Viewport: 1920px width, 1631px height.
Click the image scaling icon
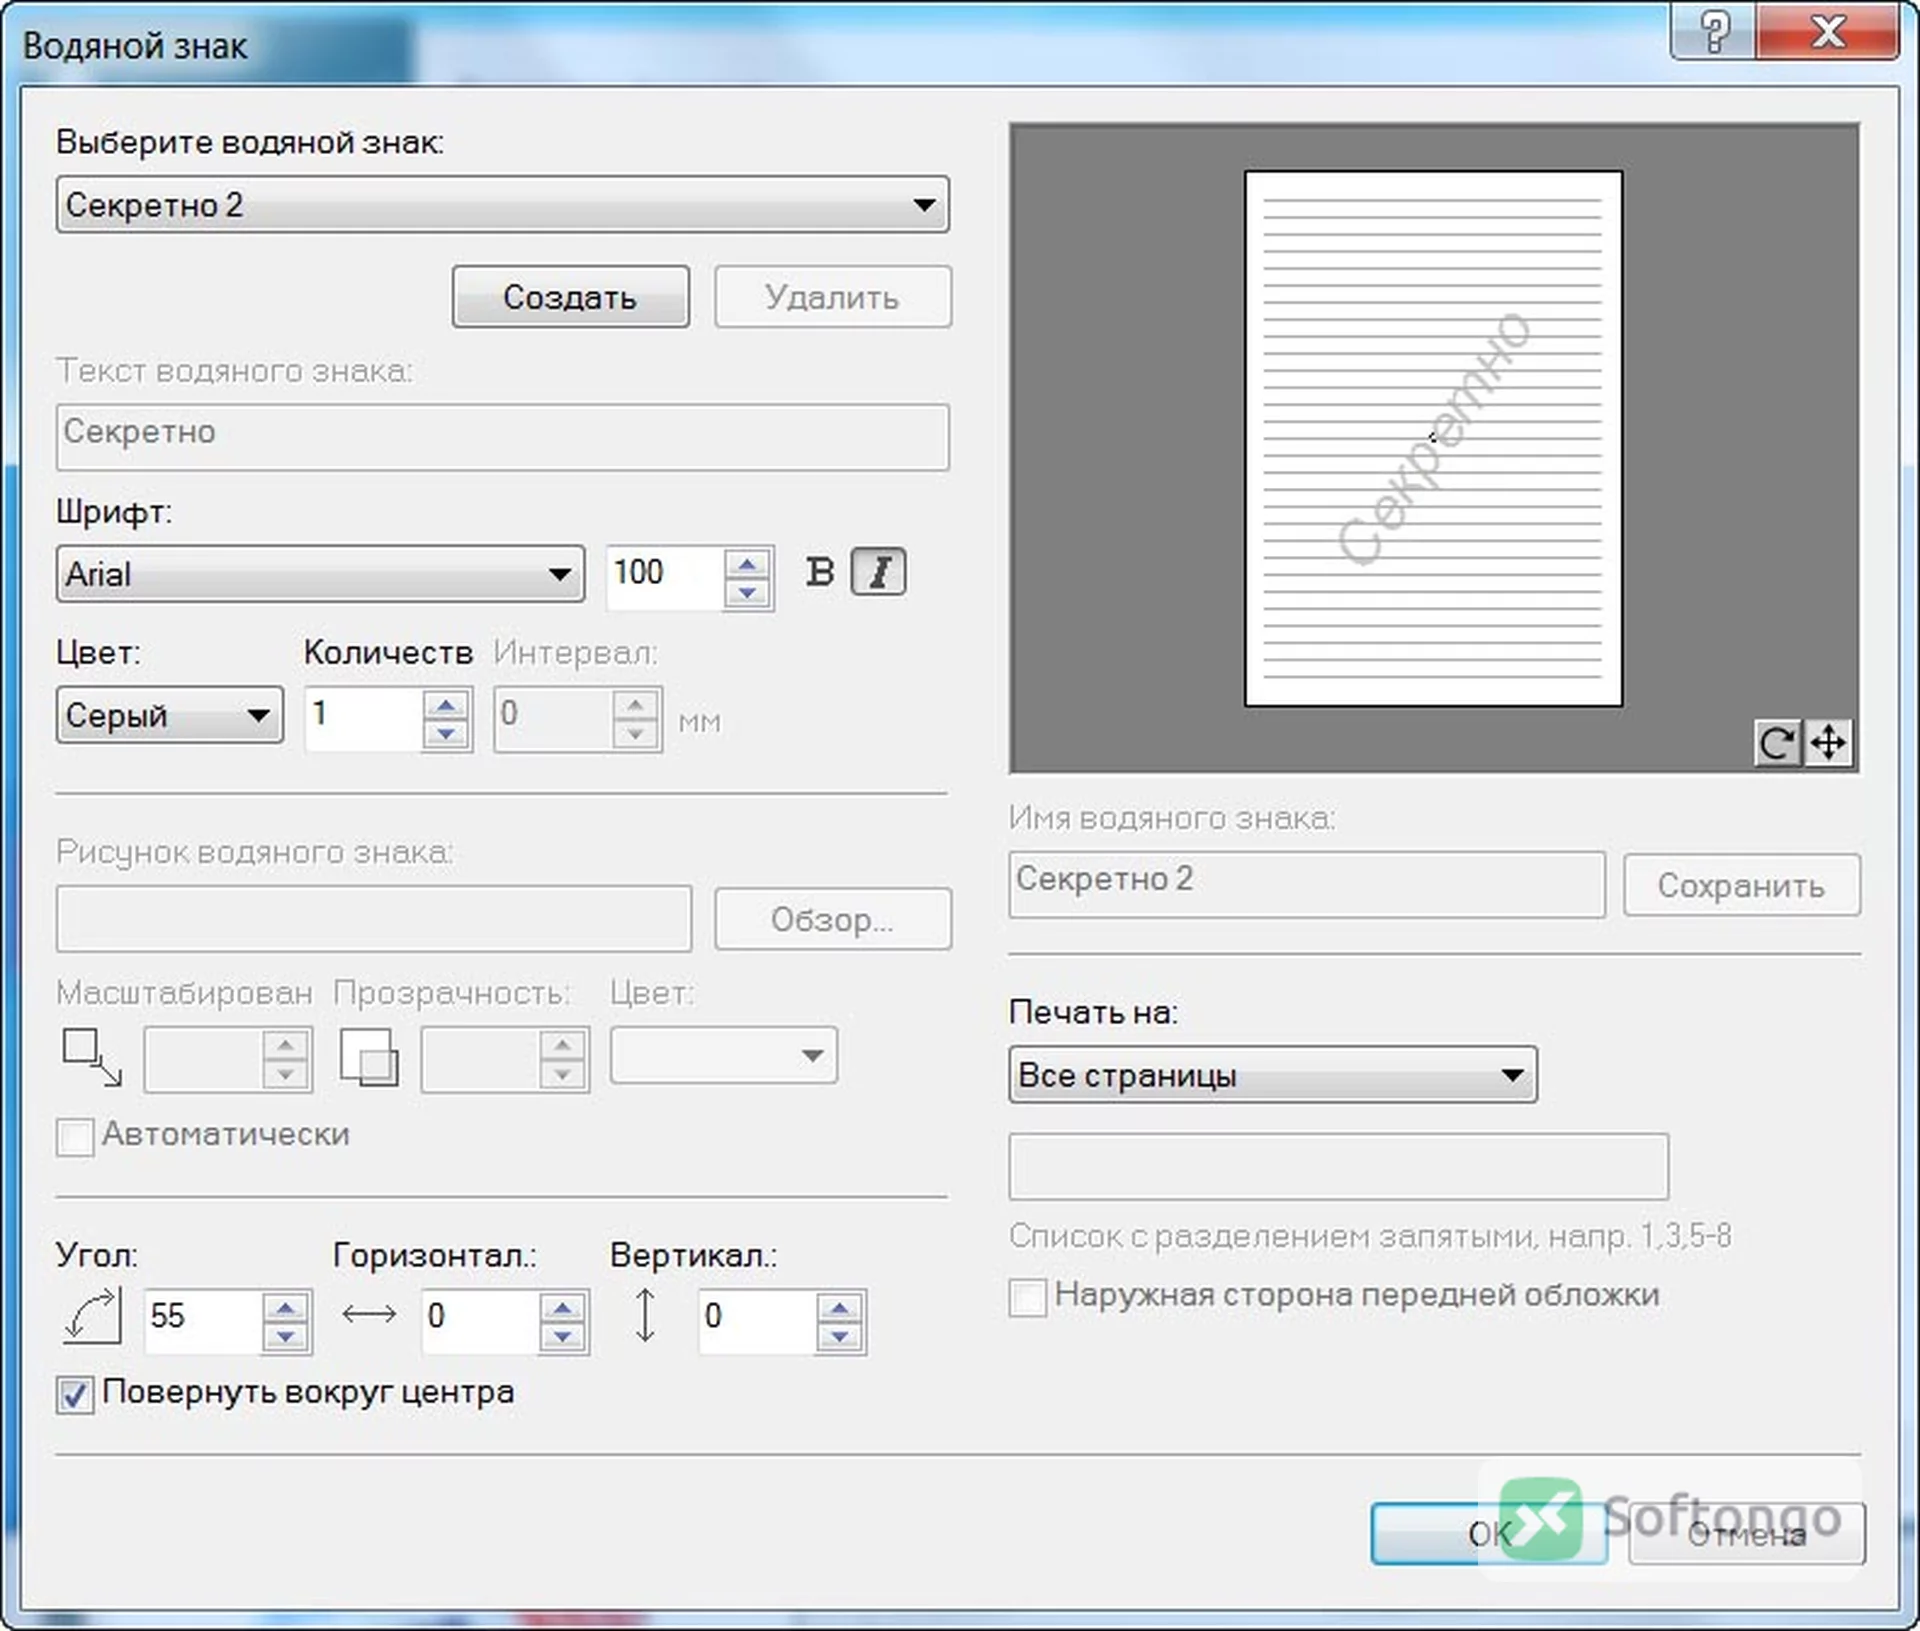coord(92,1058)
